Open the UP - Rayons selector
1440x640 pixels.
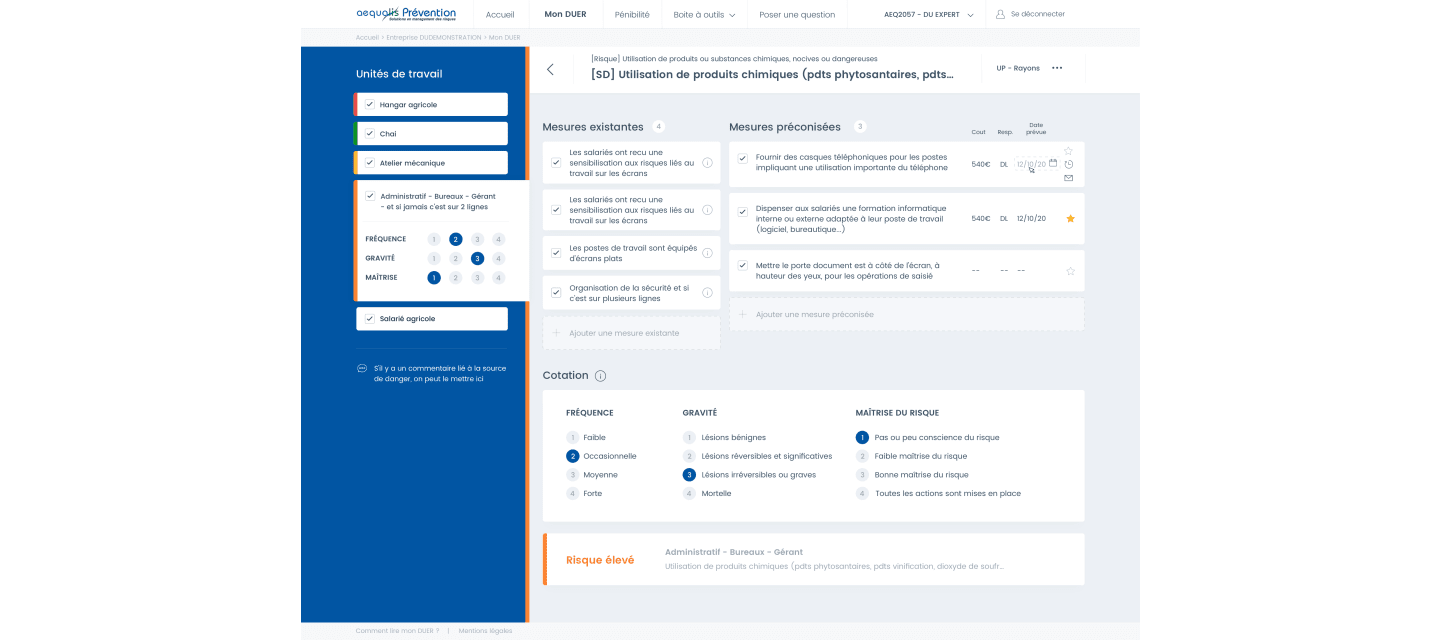(x=1018, y=68)
